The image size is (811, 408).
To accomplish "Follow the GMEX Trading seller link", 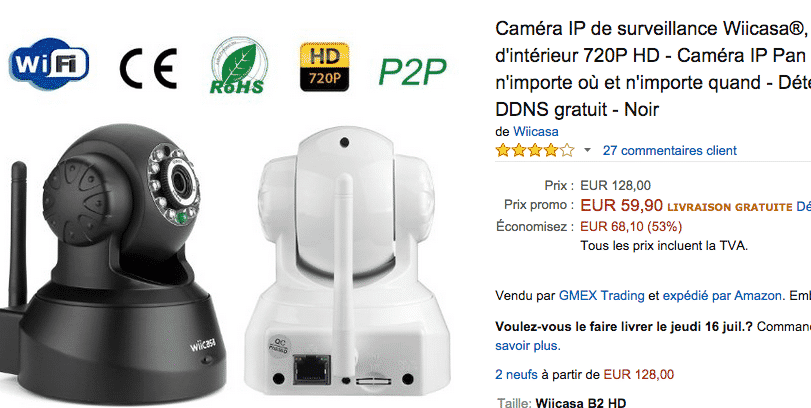I will (x=602, y=296).
